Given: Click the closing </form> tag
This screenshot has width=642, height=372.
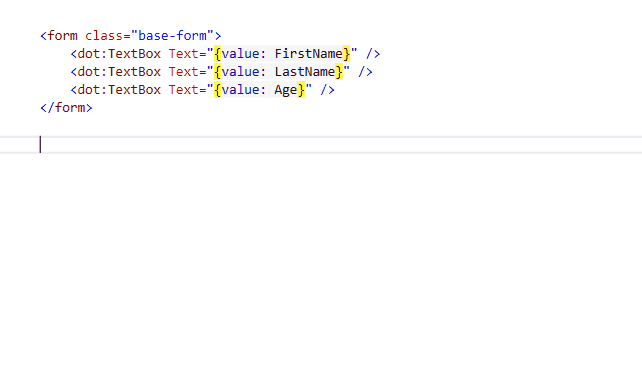Looking at the screenshot, I should tap(66, 108).
